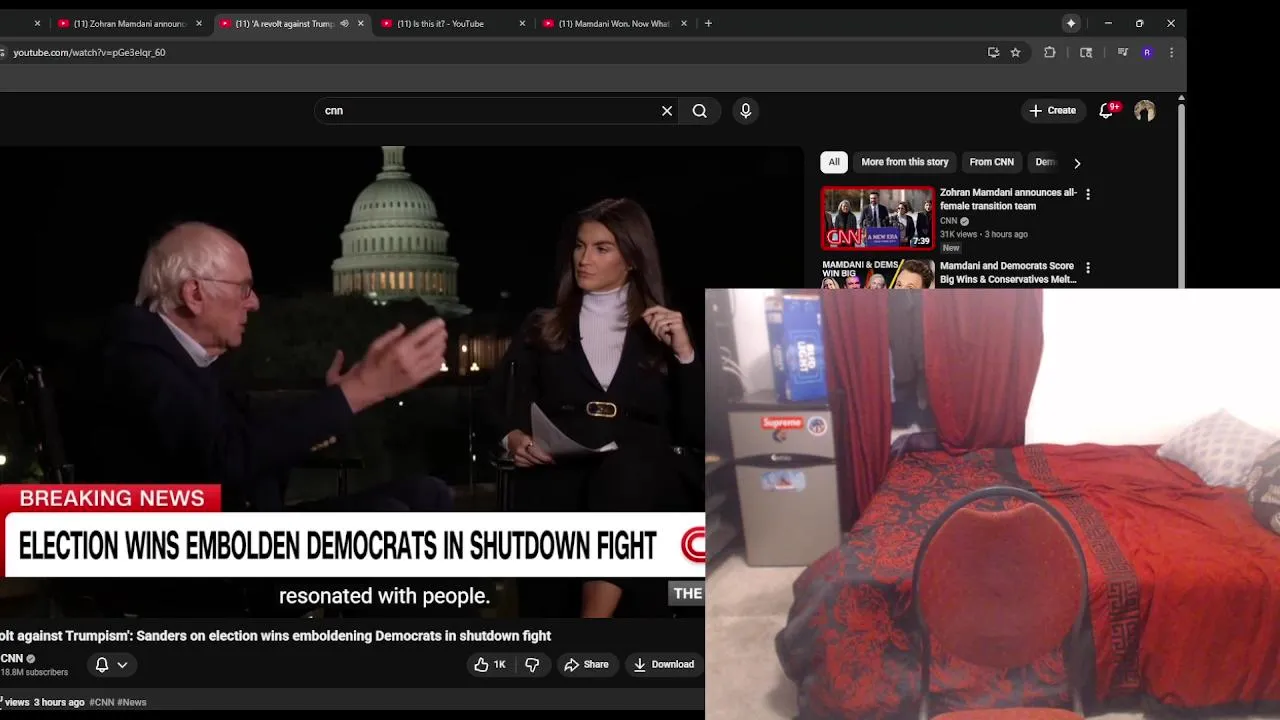Open the CNN channel name under the video
Screen dimensions: 1280x720
(12, 658)
